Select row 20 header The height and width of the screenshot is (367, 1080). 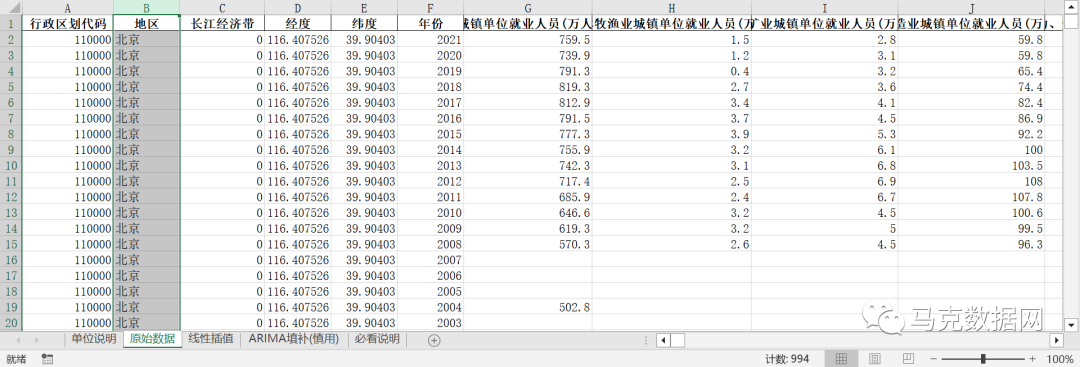[x=11, y=323]
